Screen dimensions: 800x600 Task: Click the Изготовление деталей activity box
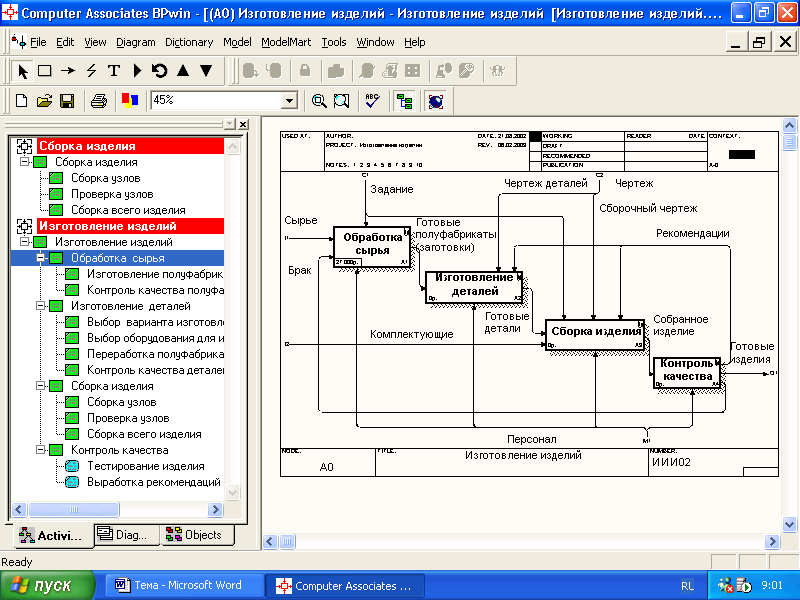[474, 288]
